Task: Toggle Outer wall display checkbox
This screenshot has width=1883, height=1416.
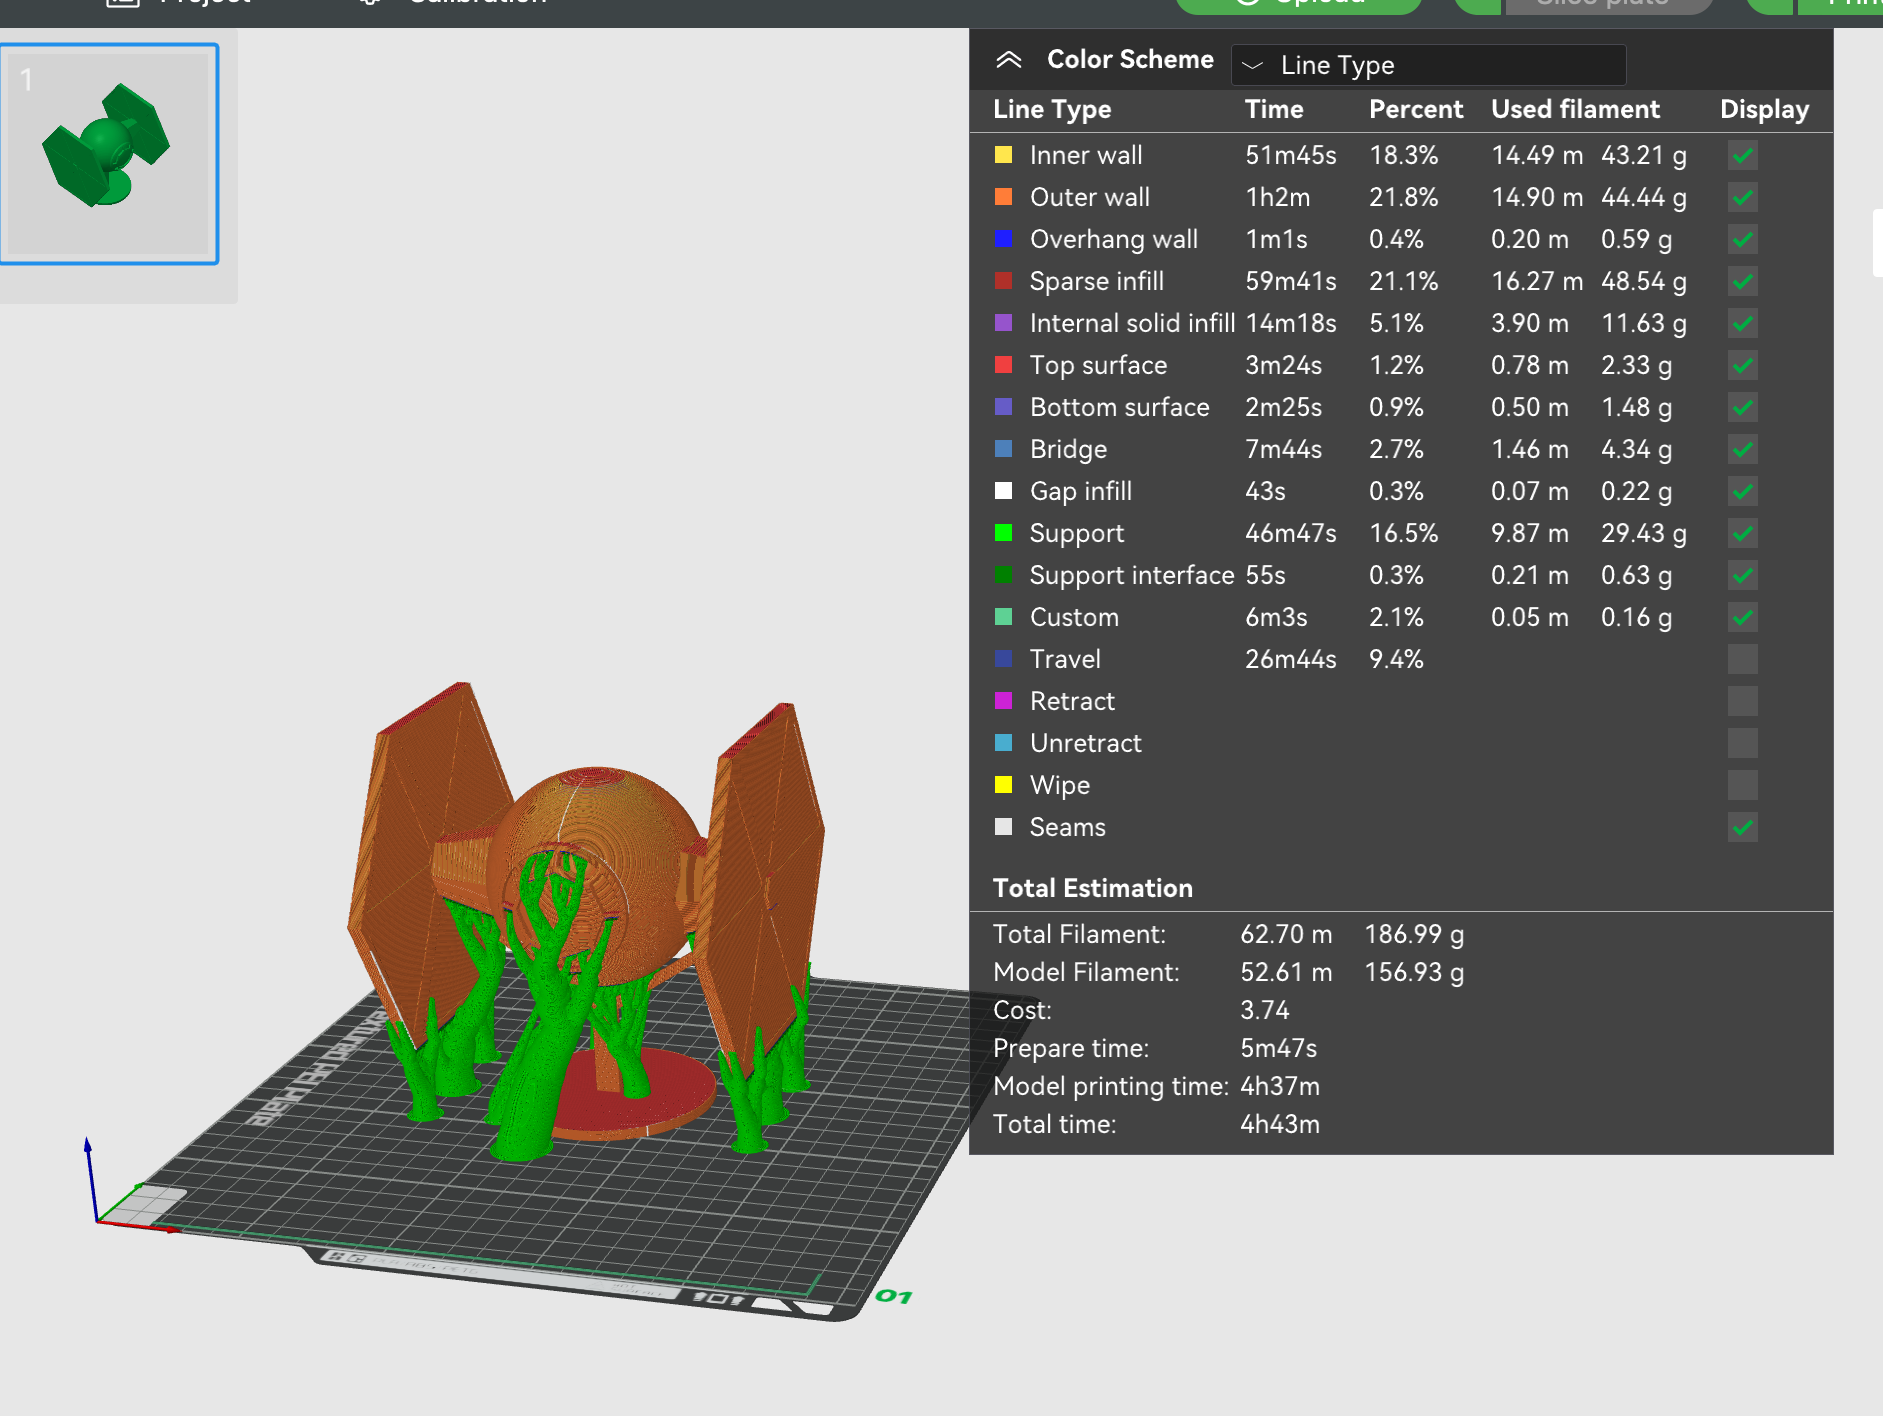Action: pos(1742,197)
